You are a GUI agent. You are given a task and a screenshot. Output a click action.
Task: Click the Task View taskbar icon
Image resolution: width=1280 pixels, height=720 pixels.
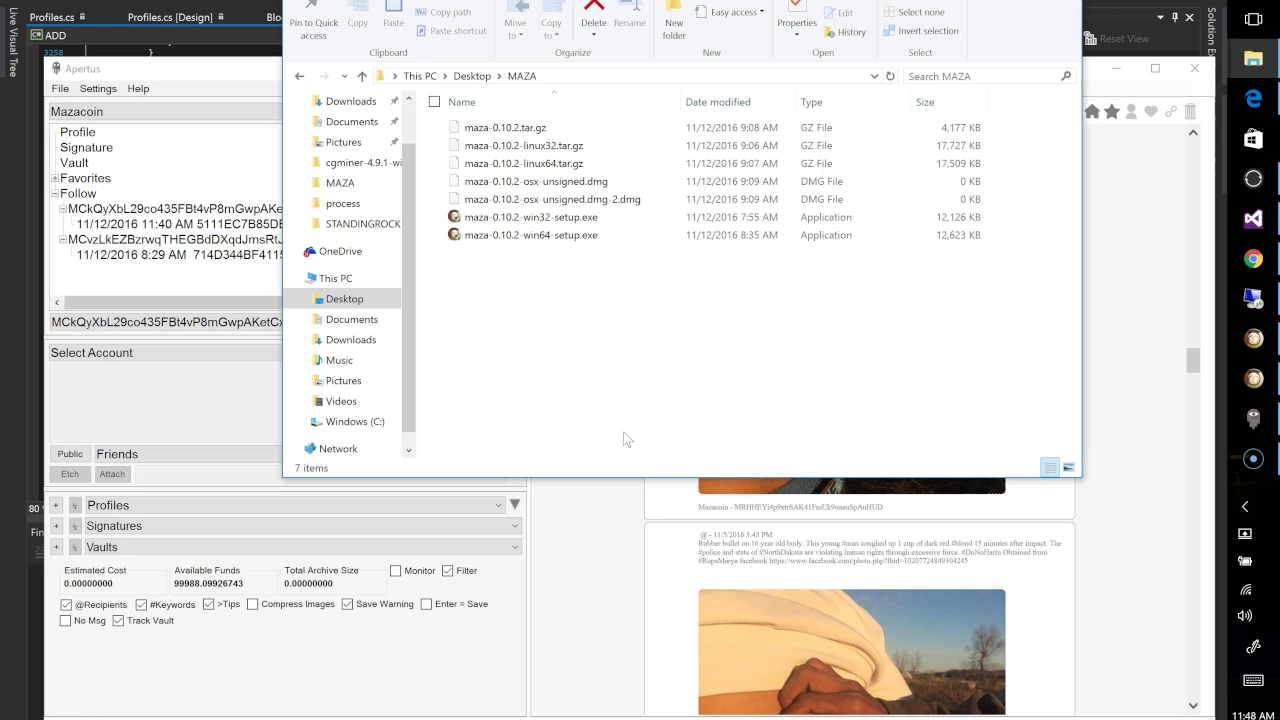click(x=1253, y=18)
